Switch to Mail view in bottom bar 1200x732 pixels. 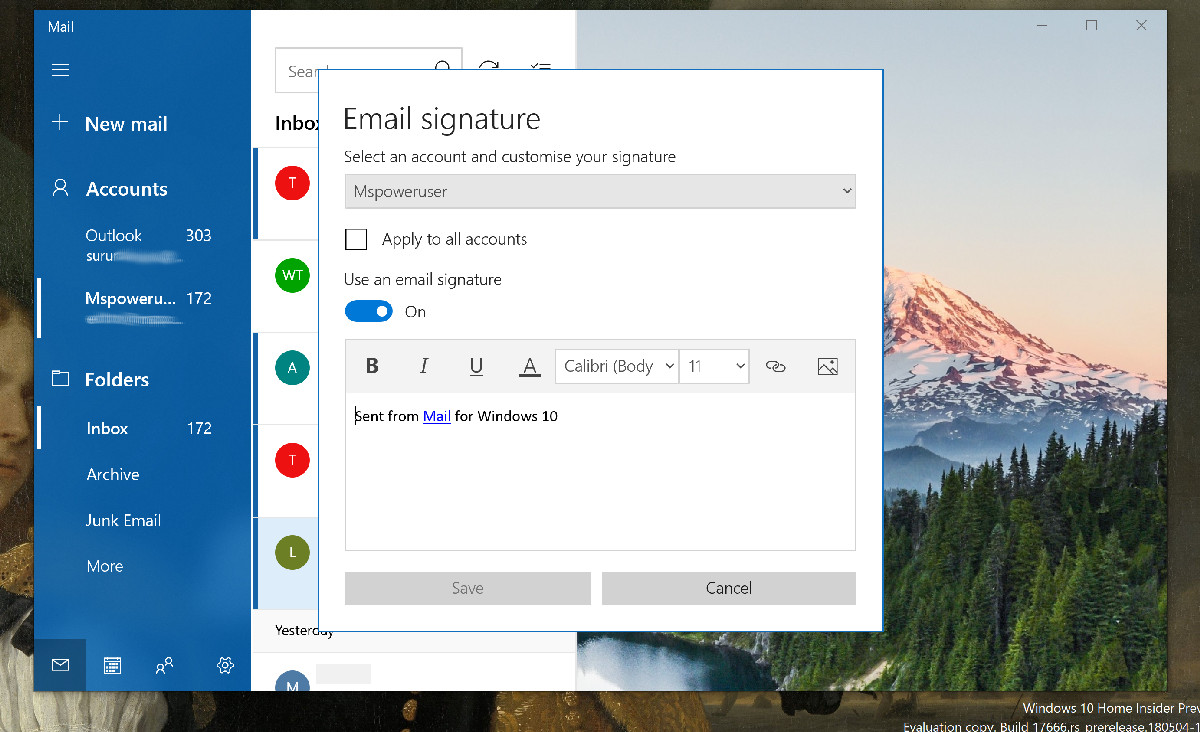point(60,665)
